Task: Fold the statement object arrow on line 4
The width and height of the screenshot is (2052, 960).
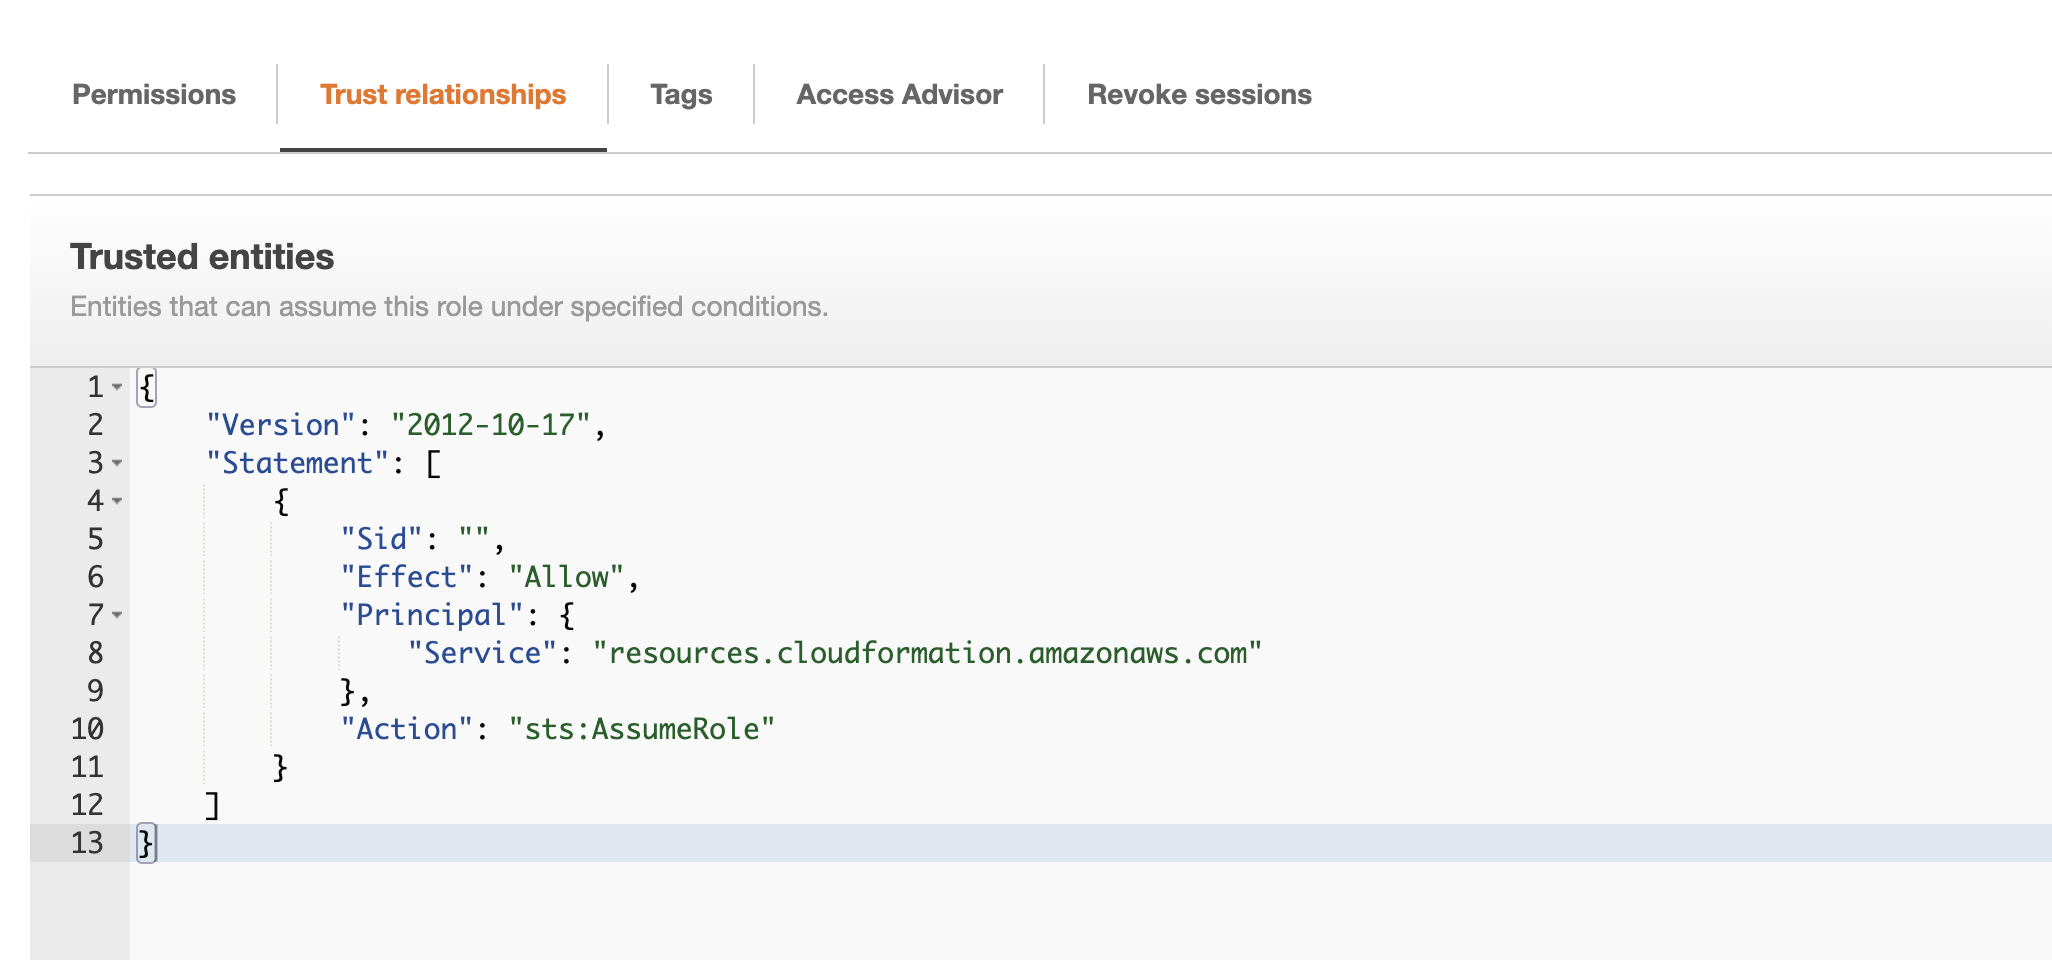Action: point(117,501)
